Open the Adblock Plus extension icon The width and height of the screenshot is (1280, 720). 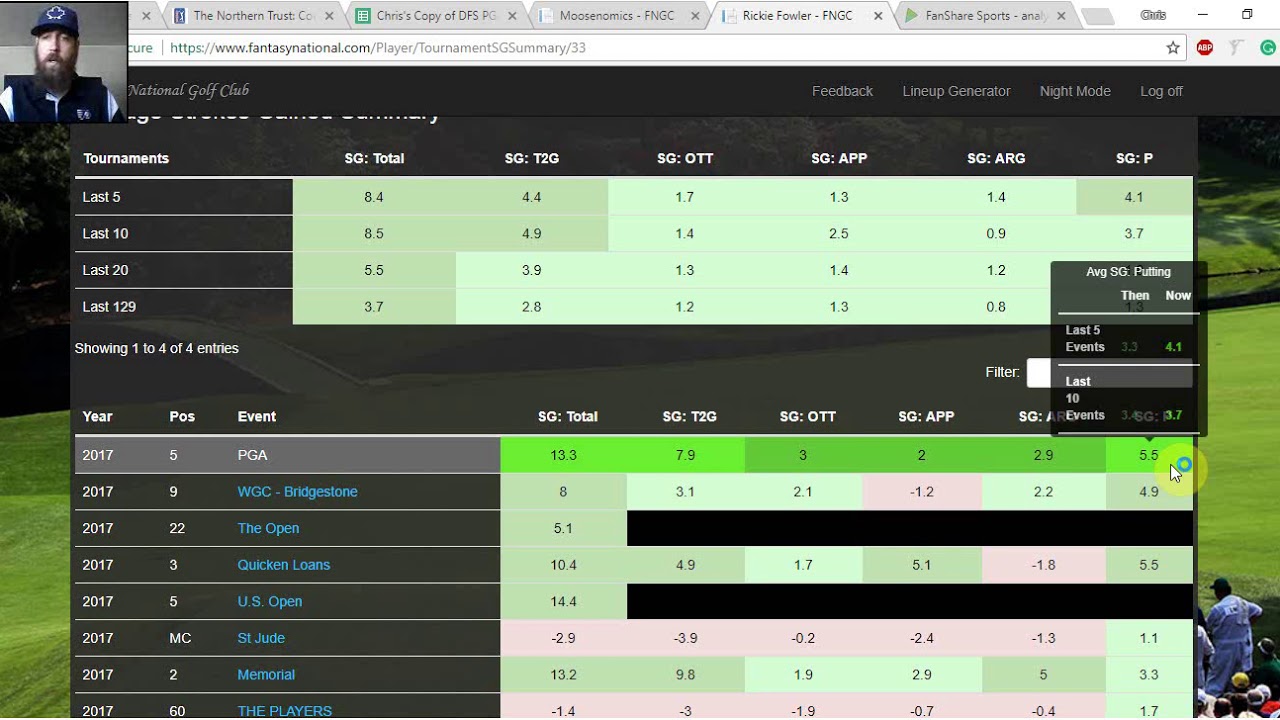click(1205, 48)
